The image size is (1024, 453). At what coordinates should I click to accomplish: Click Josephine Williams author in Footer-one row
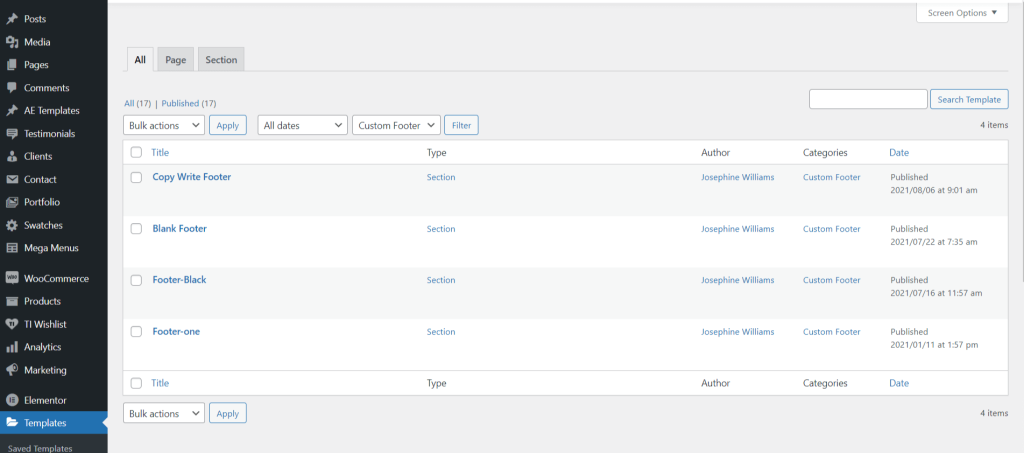point(737,332)
